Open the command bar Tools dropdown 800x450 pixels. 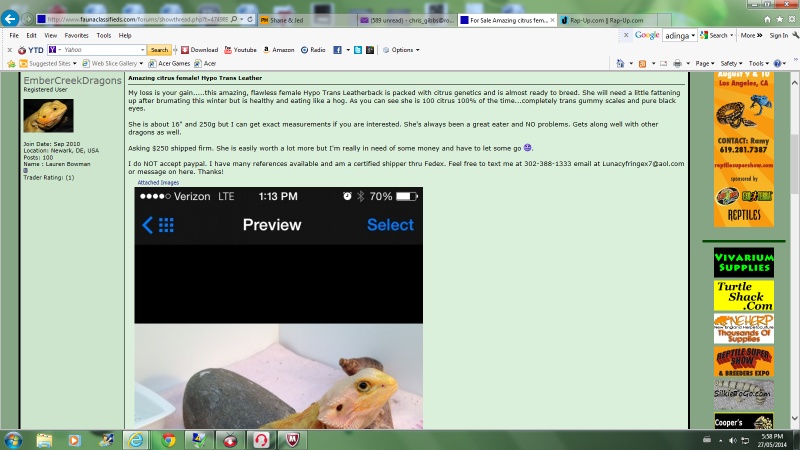coord(758,64)
